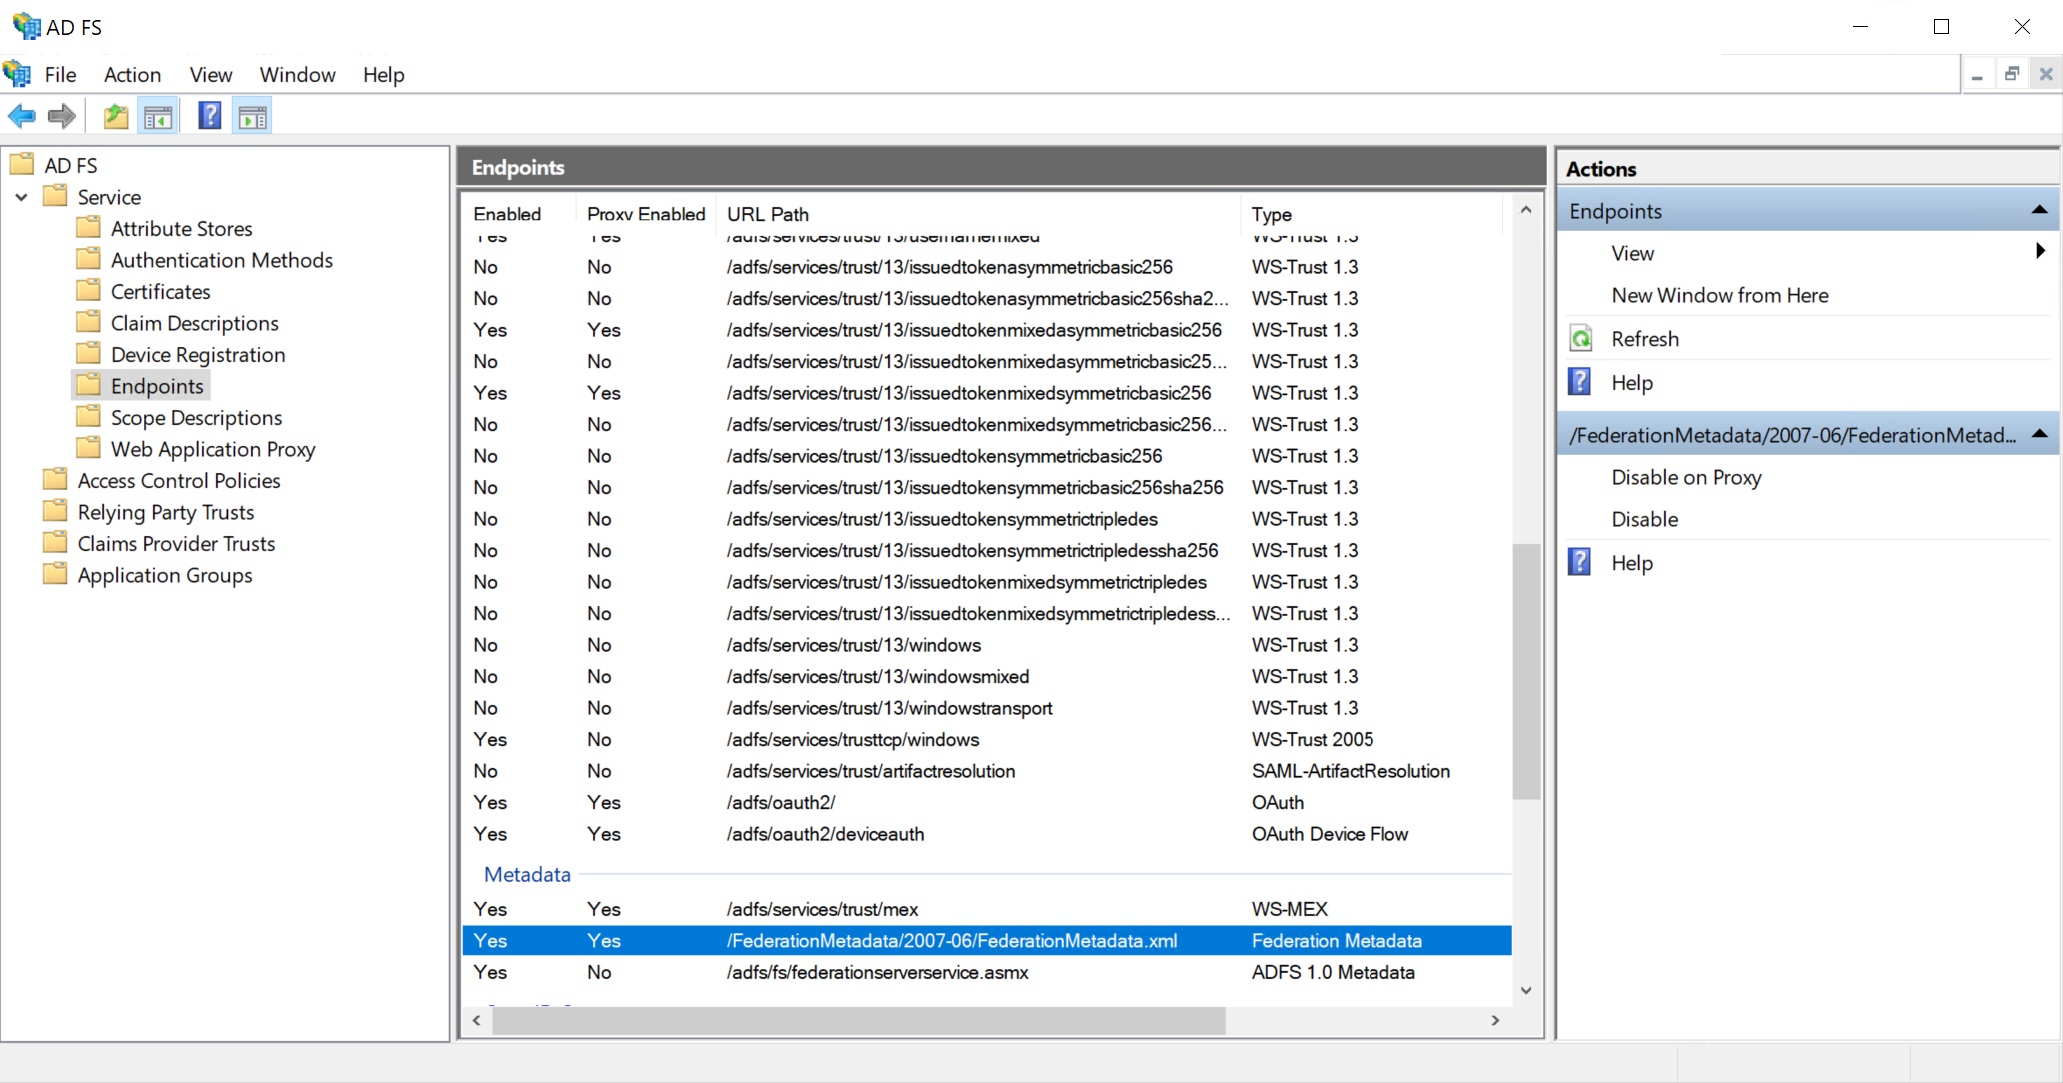Click the Disable action
Screen dimensions: 2063x1083
(x=1644, y=519)
